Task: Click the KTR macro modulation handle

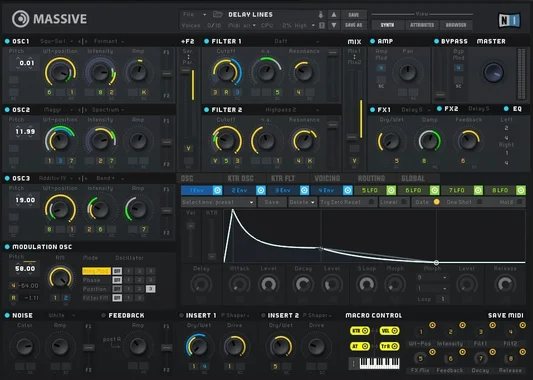Action: (x=360, y=331)
